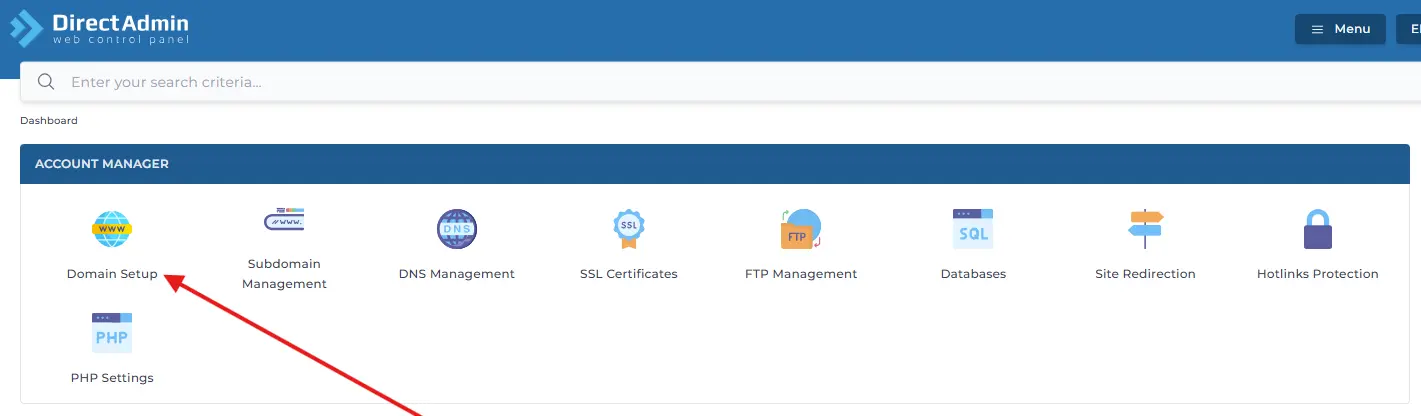Click the DirectAdmin logo
Screen dimensions: 1421x416
(x=99, y=28)
